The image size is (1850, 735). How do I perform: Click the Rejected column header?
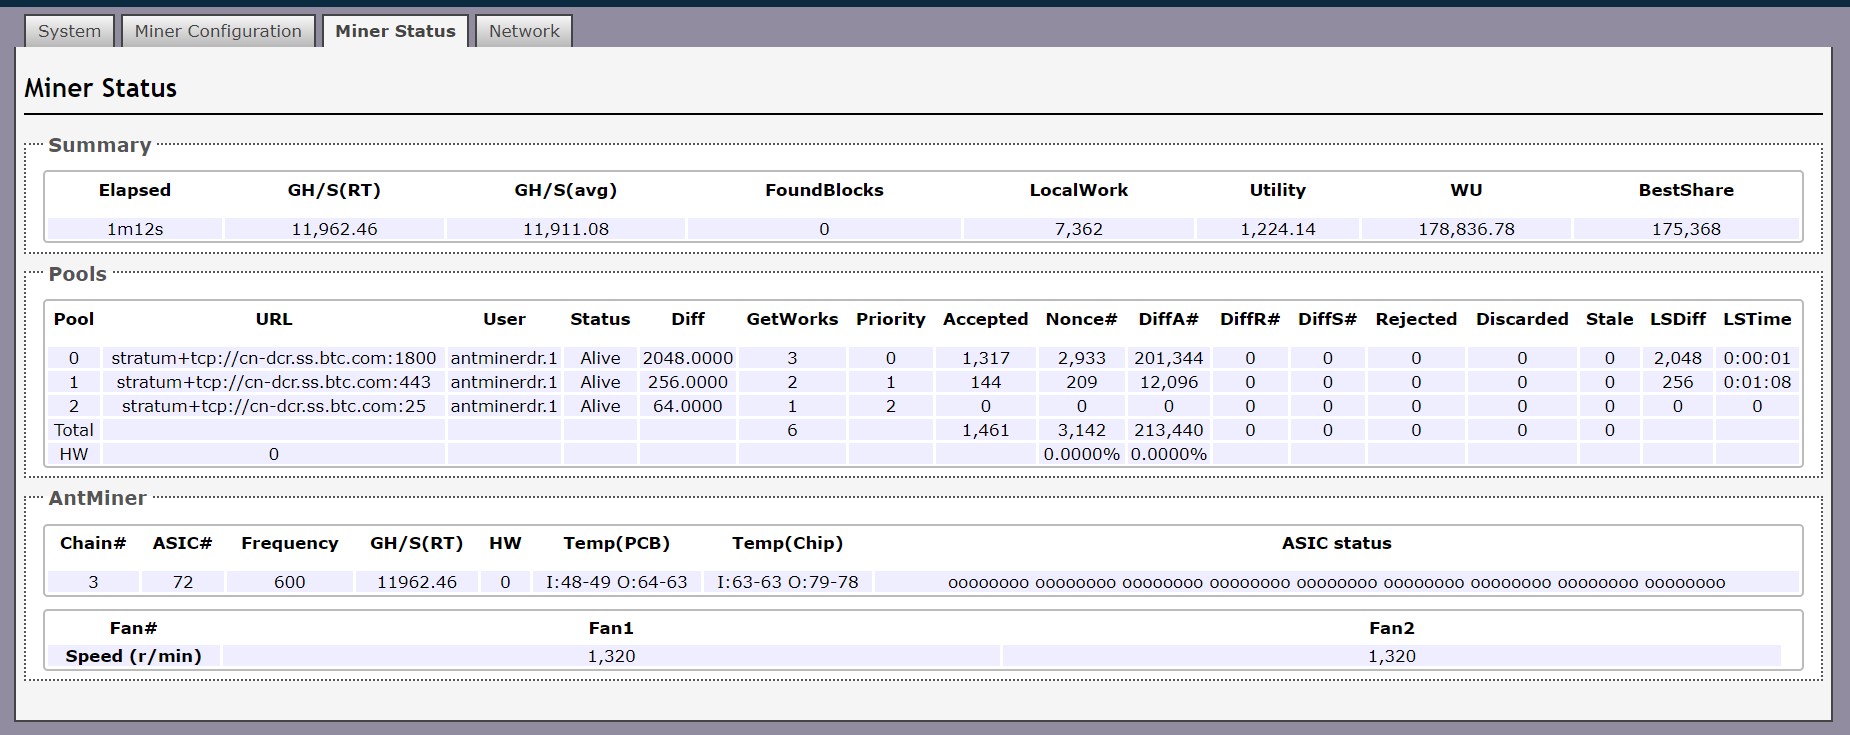(1416, 319)
